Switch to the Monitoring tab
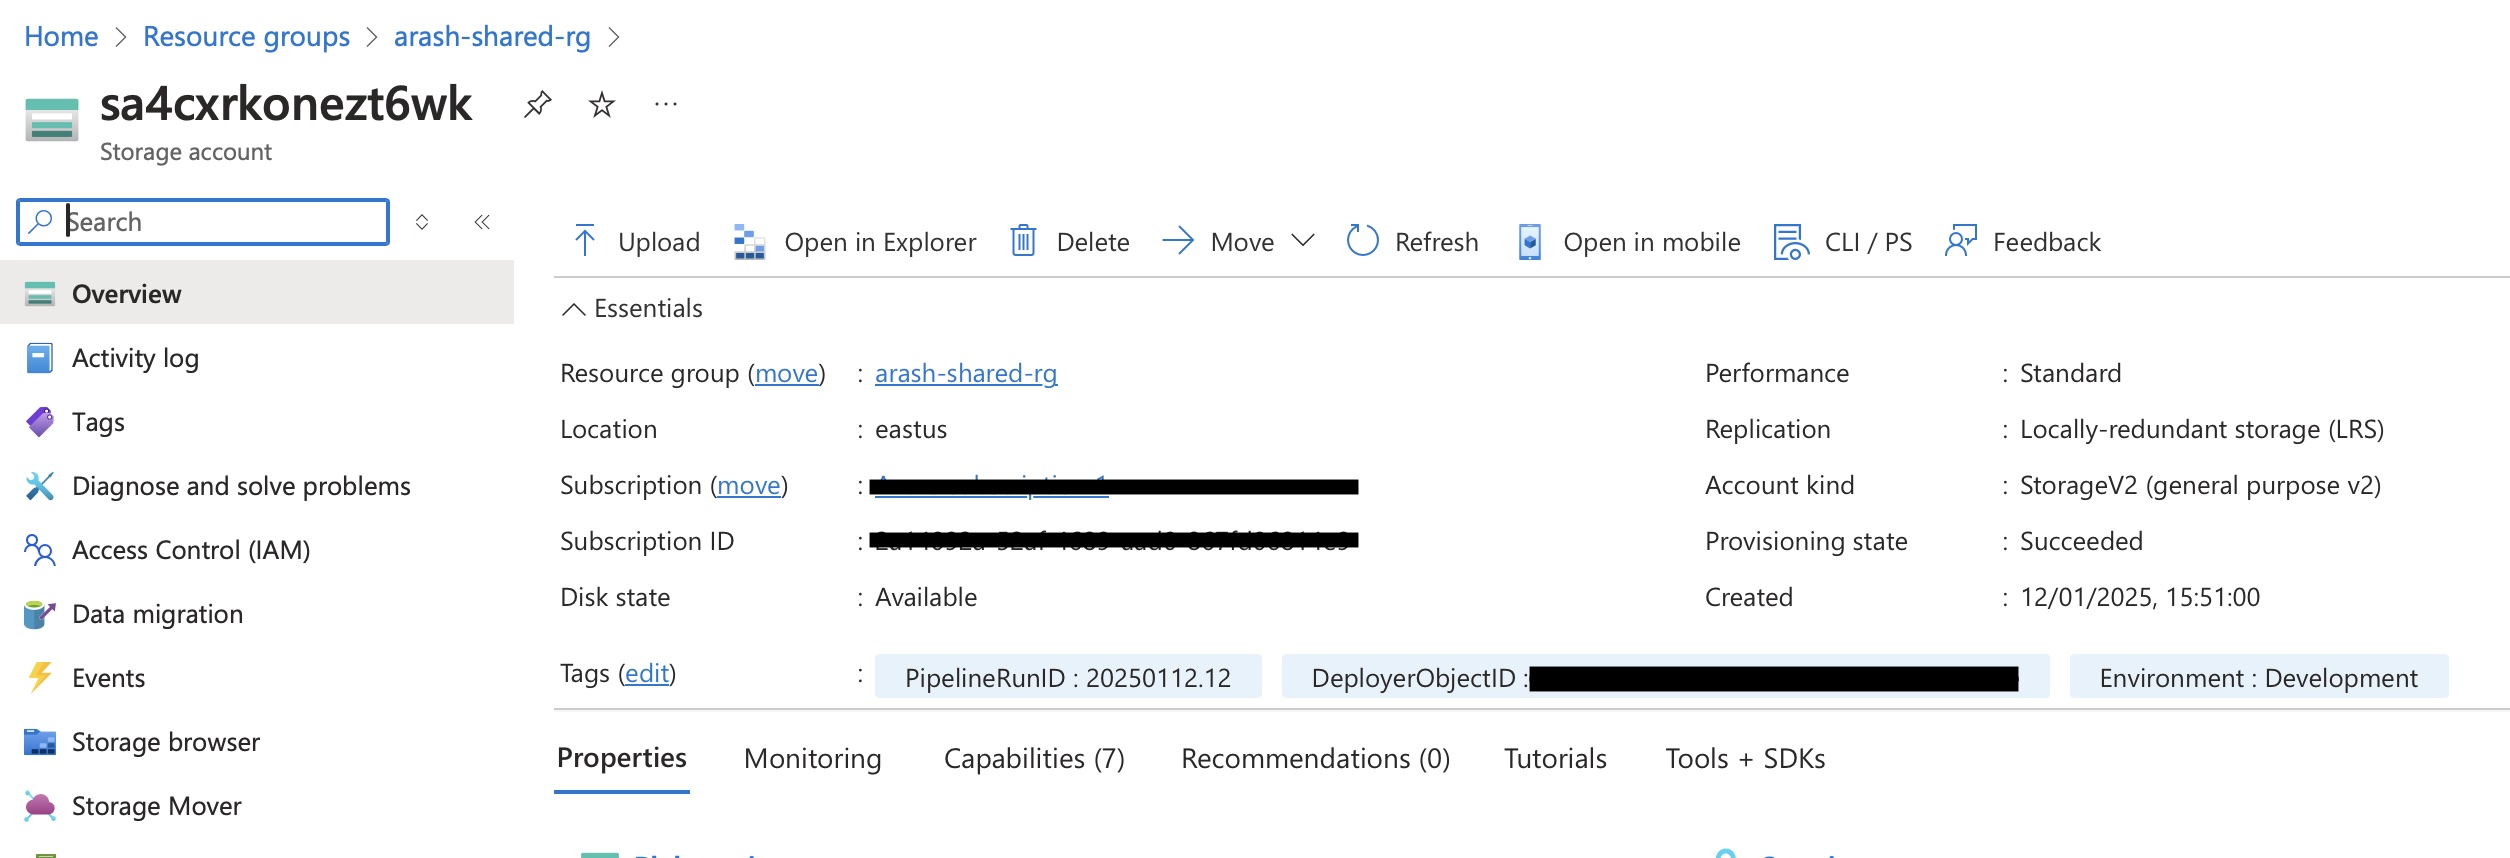The height and width of the screenshot is (858, 2510). coord(813,758)
